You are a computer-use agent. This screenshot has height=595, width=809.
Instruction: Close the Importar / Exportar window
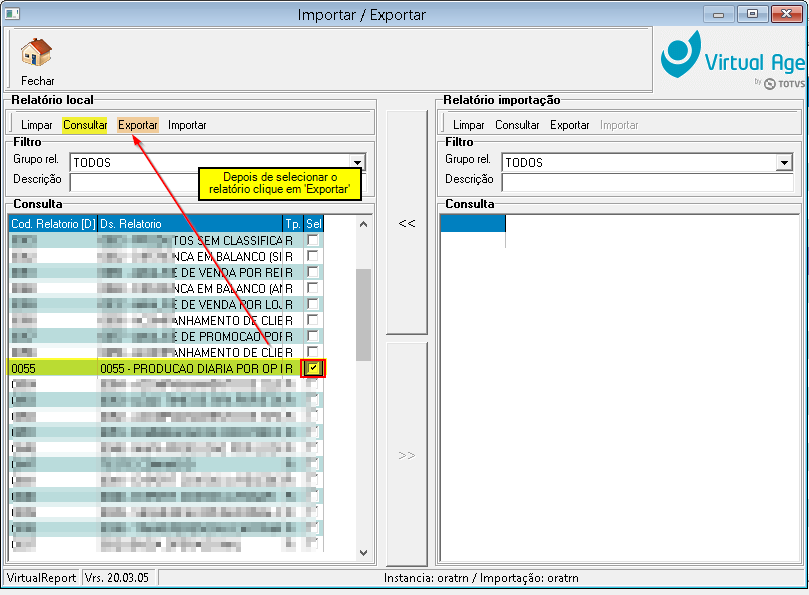coord(786,14)
